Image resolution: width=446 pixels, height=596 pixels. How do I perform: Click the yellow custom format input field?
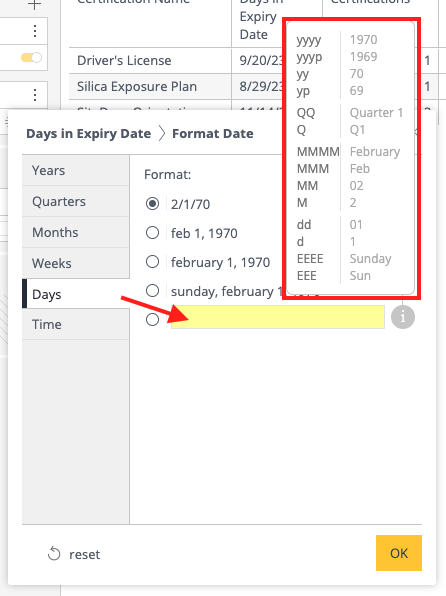click(278, 317)
